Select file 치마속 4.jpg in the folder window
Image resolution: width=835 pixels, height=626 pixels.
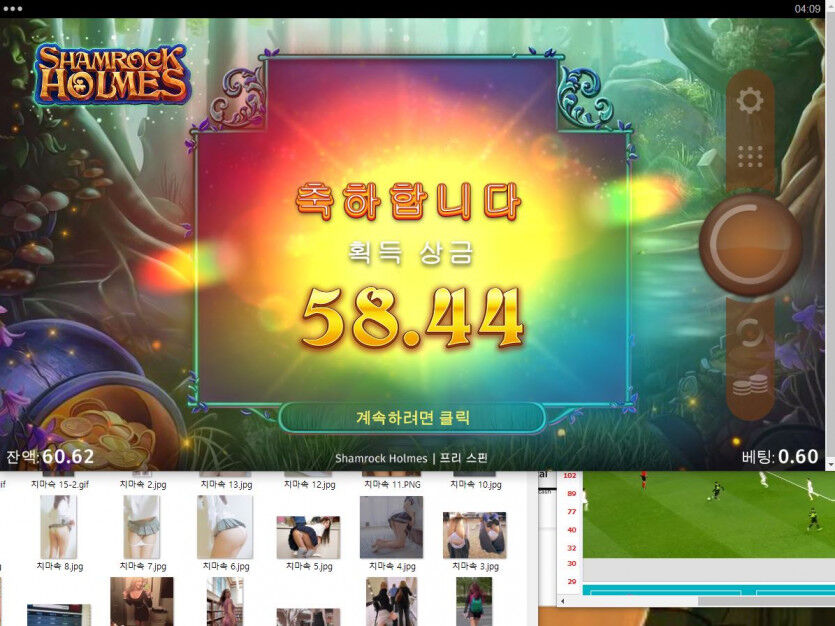(391, 533)
